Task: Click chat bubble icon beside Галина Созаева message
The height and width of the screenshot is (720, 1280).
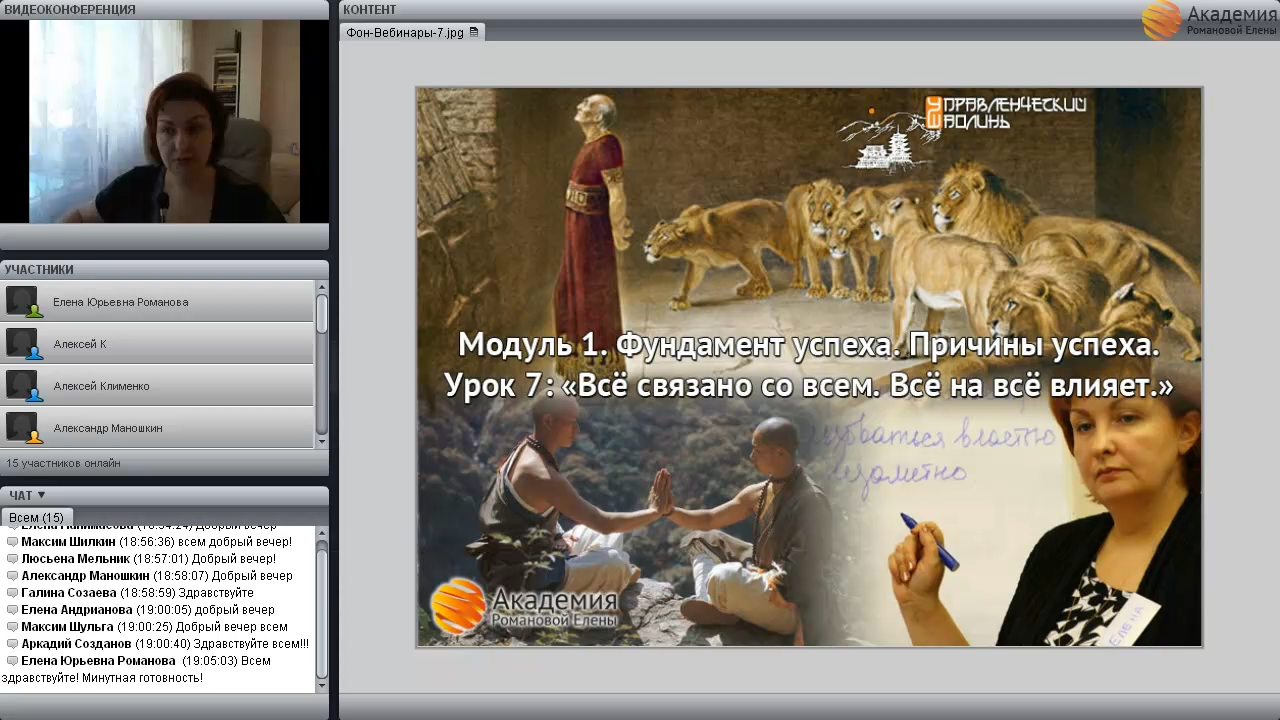Action: 12,593
